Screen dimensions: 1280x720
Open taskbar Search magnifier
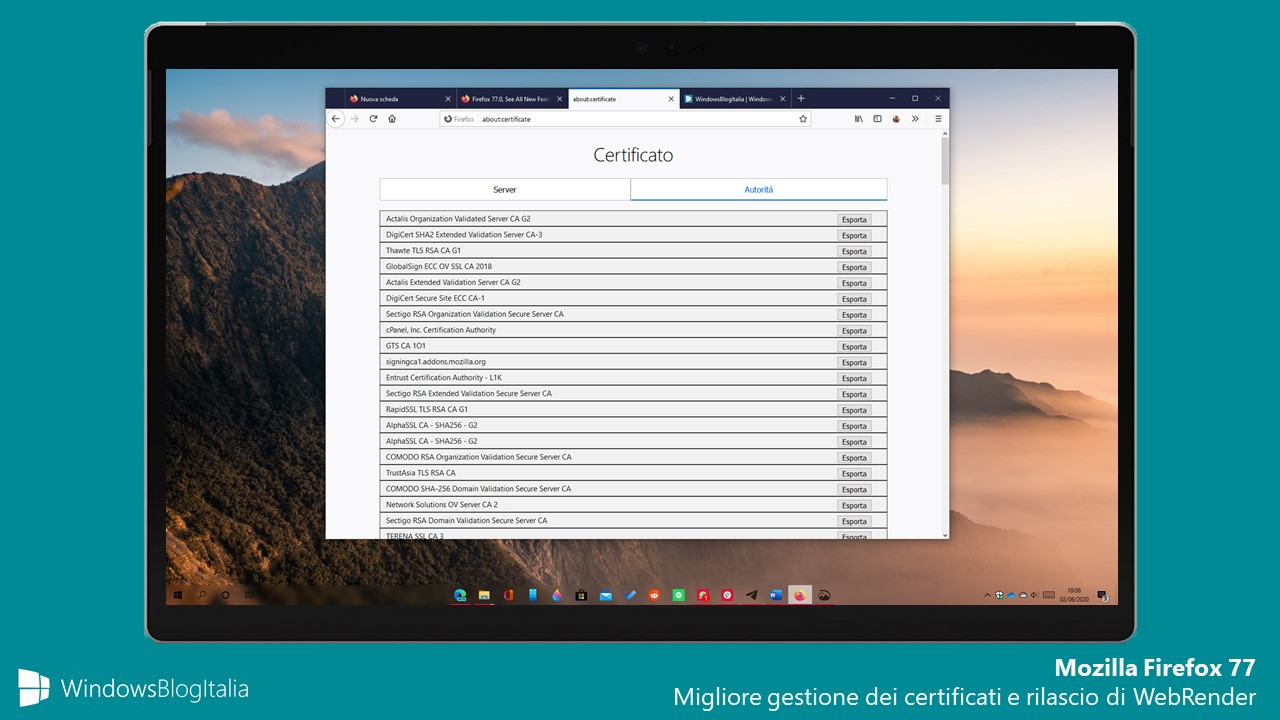pos(202,595)
